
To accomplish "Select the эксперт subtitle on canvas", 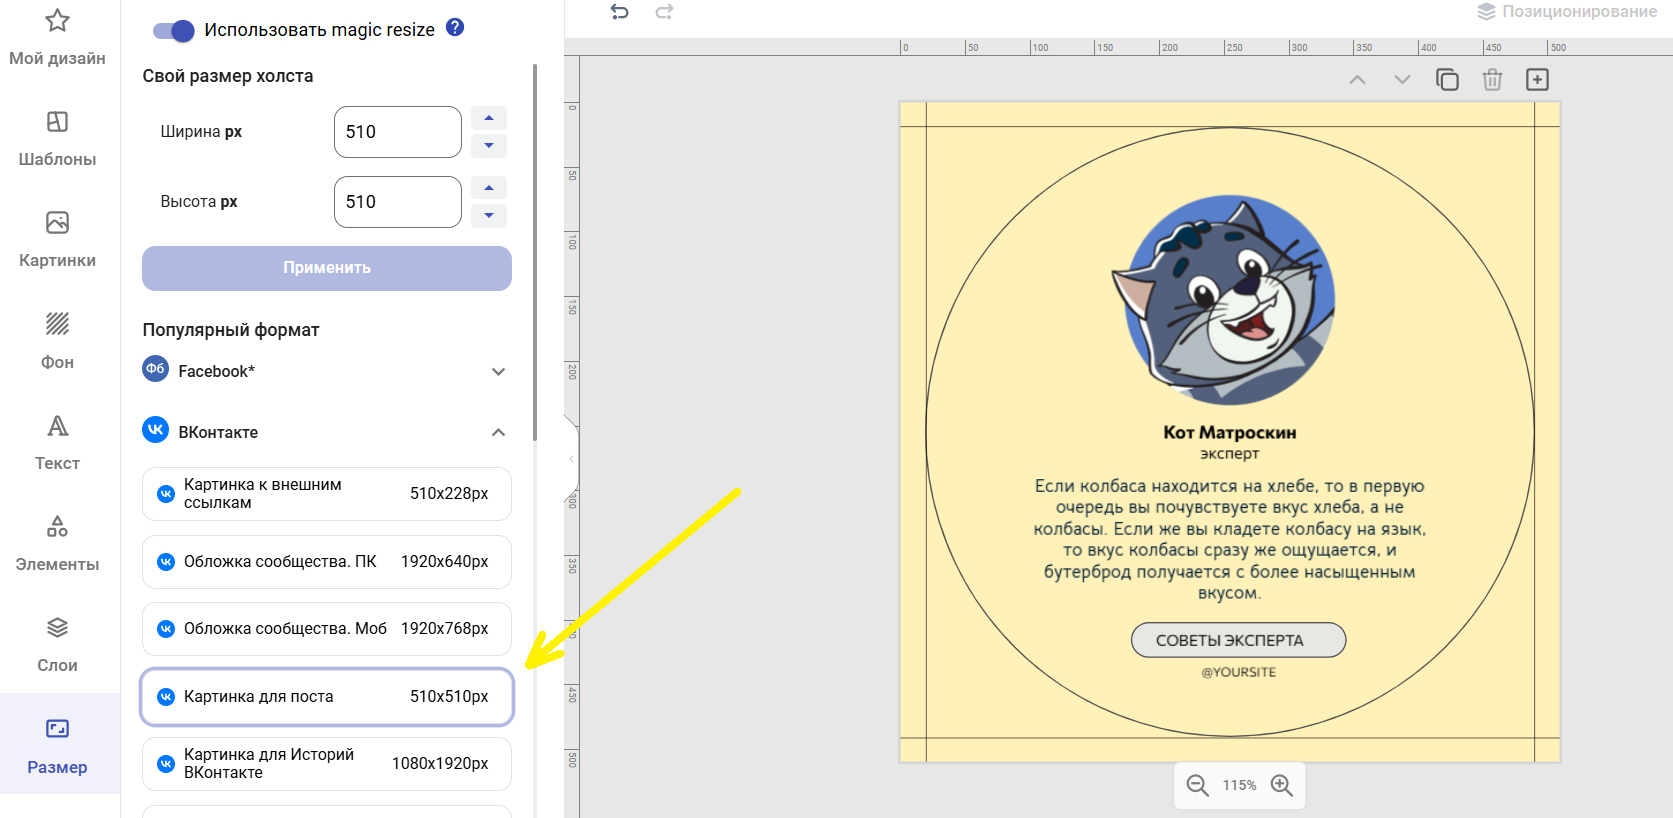I will click(x=1230, y=454).
